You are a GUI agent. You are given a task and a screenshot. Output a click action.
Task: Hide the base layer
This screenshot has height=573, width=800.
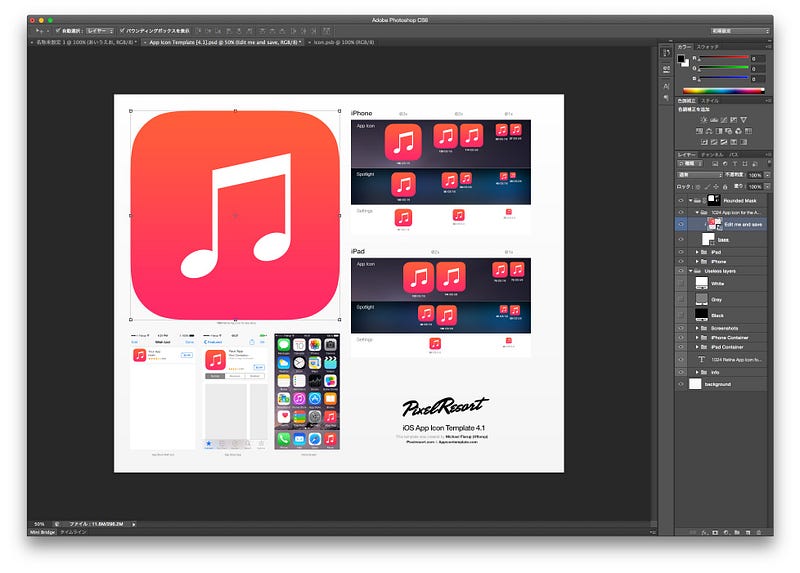(681, 239)
